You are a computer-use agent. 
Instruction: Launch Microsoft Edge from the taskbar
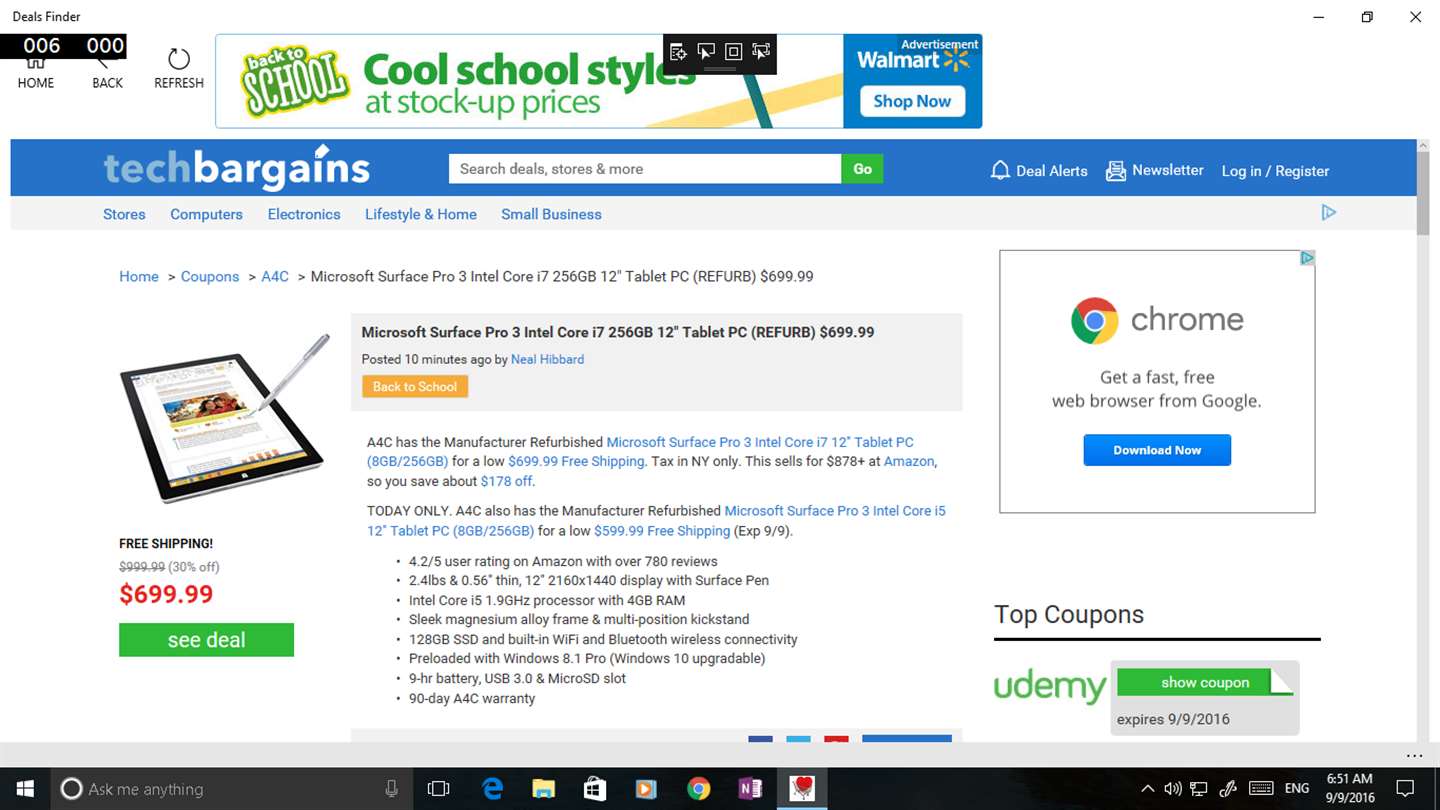(x=492, y=789)
